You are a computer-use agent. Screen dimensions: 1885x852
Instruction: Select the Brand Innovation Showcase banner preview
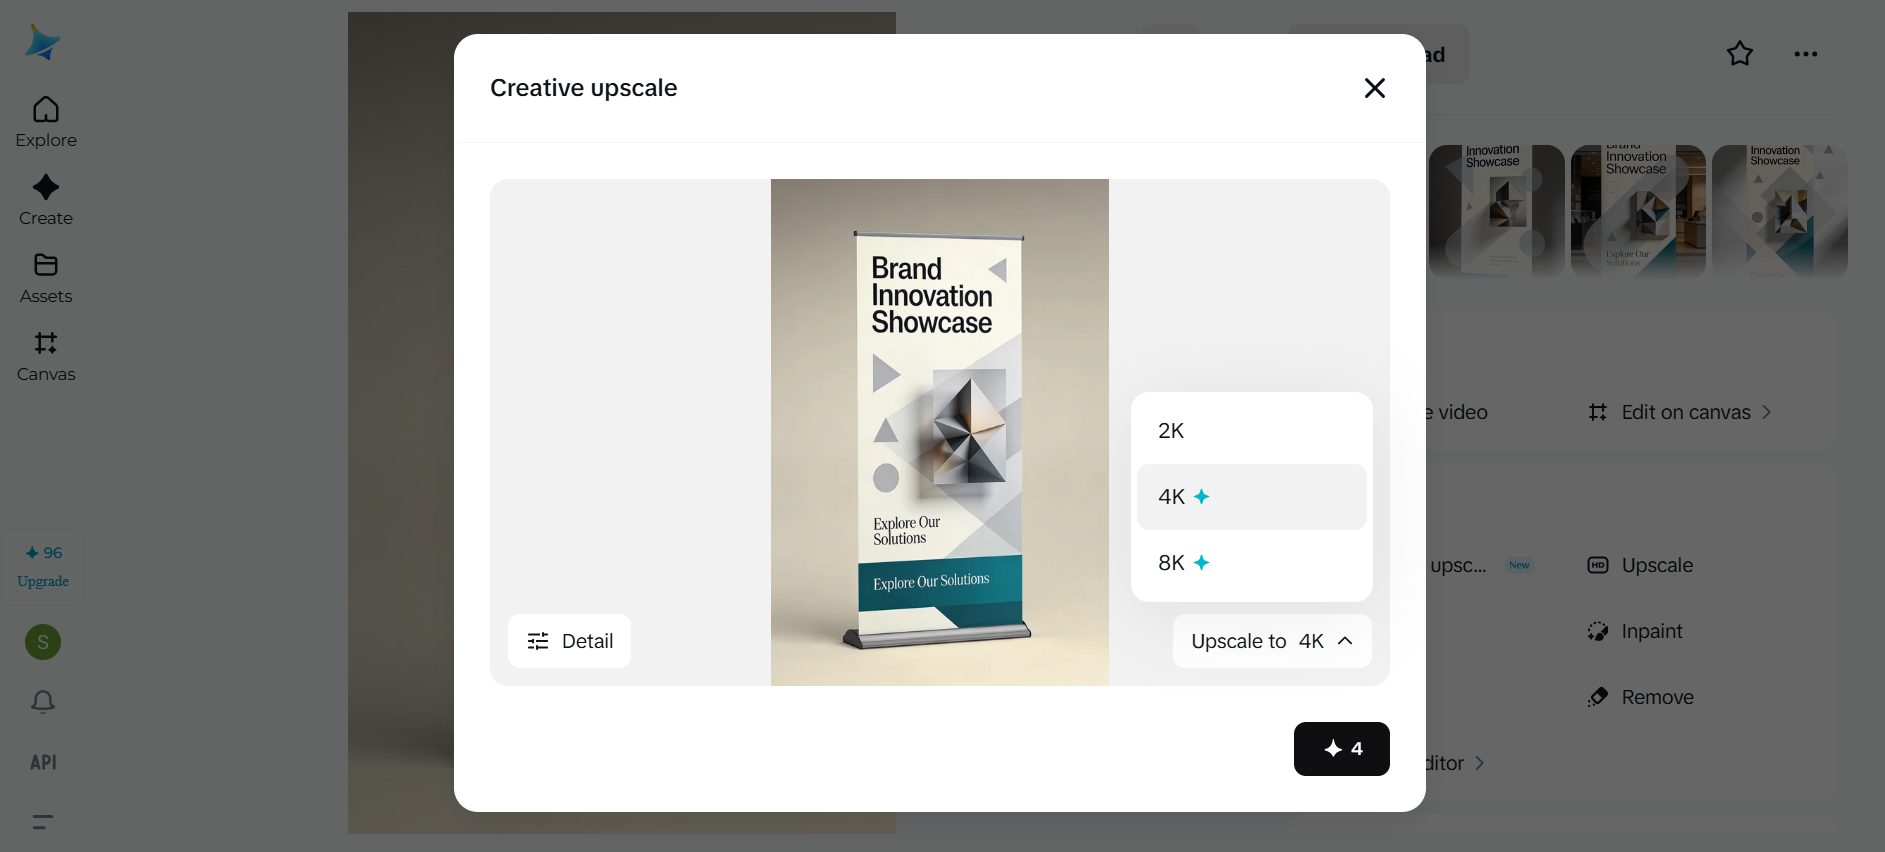point(939,432)
